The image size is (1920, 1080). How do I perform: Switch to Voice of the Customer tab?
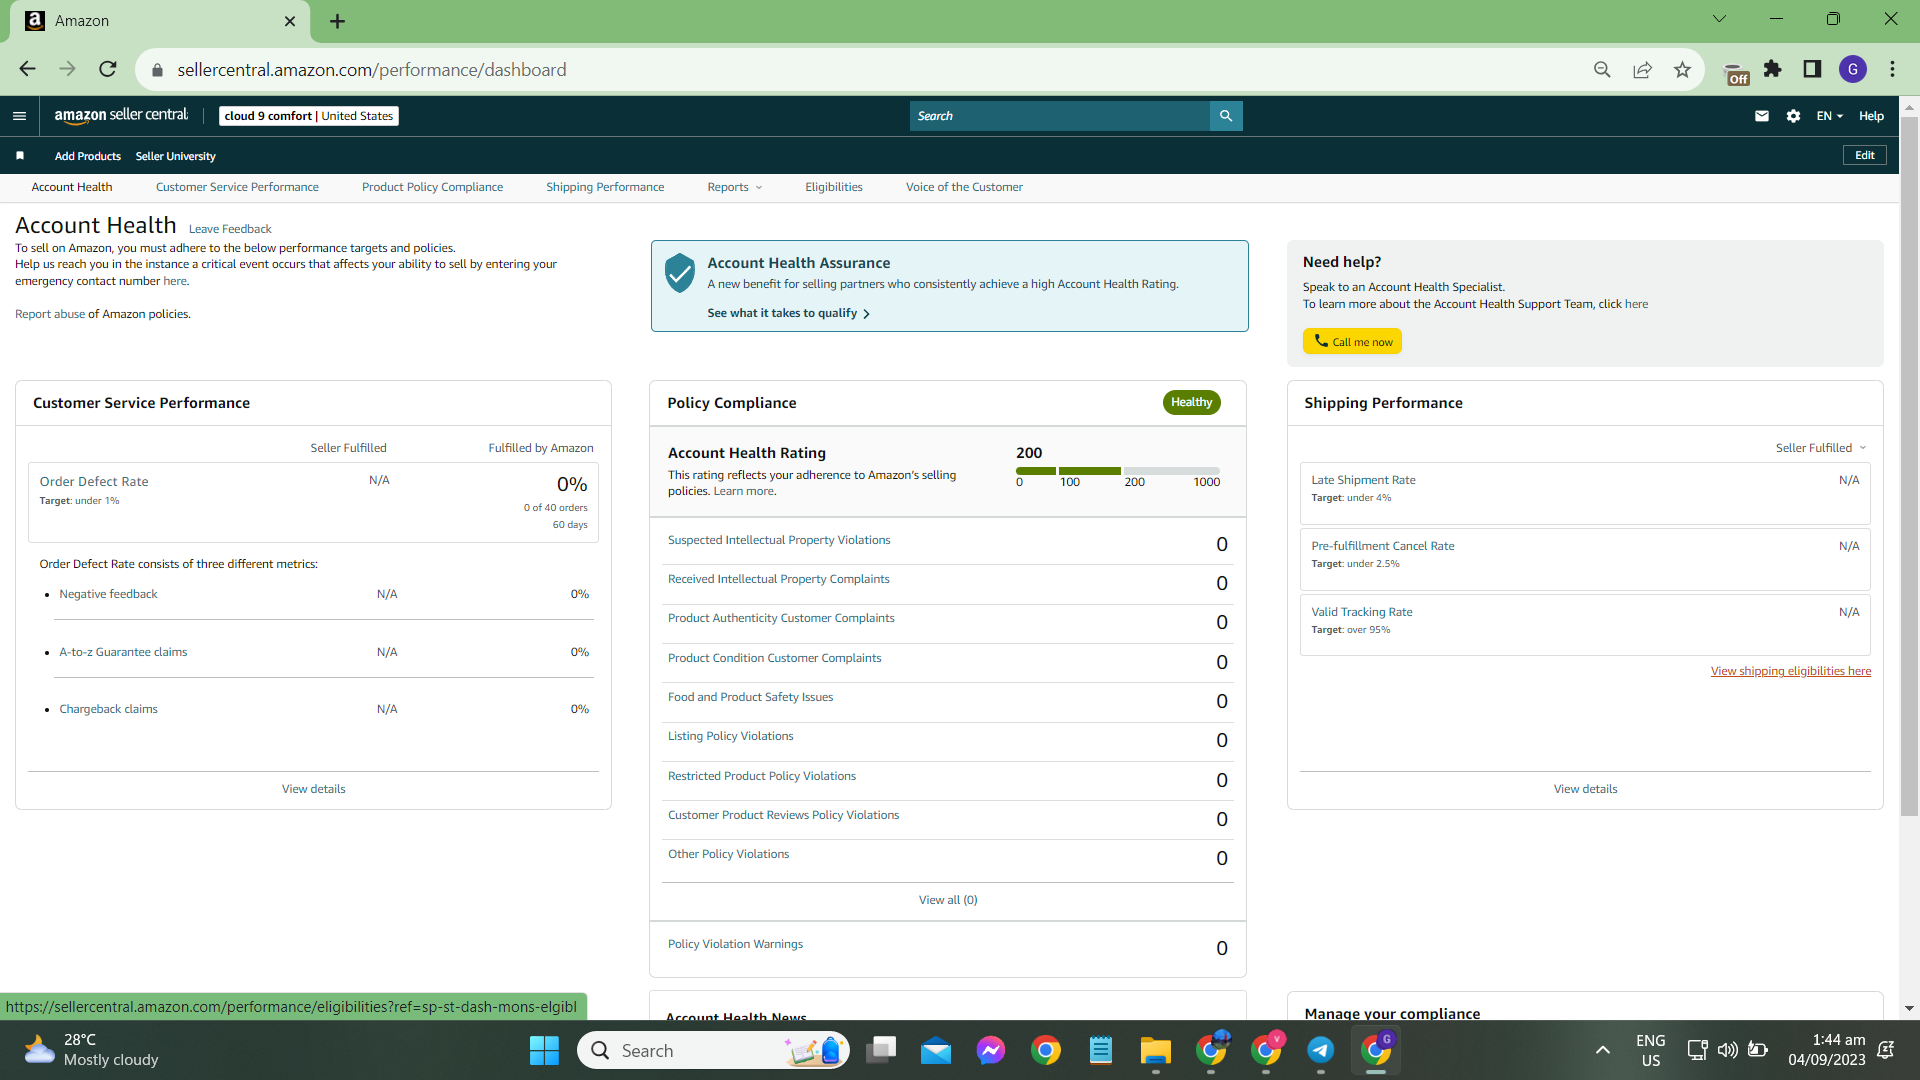point(964,187)
